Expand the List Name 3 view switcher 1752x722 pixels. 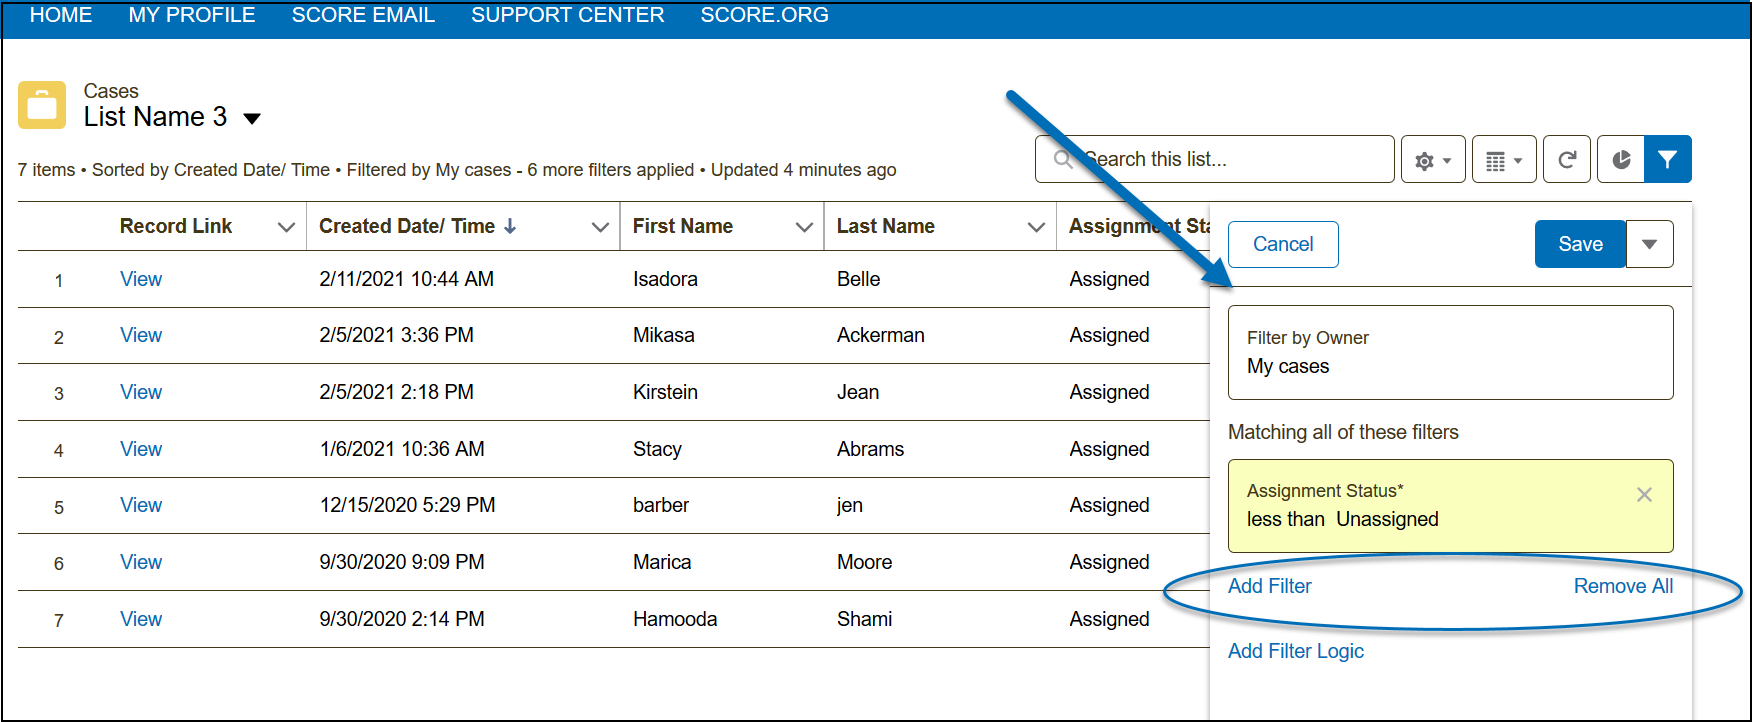point(253,119)
